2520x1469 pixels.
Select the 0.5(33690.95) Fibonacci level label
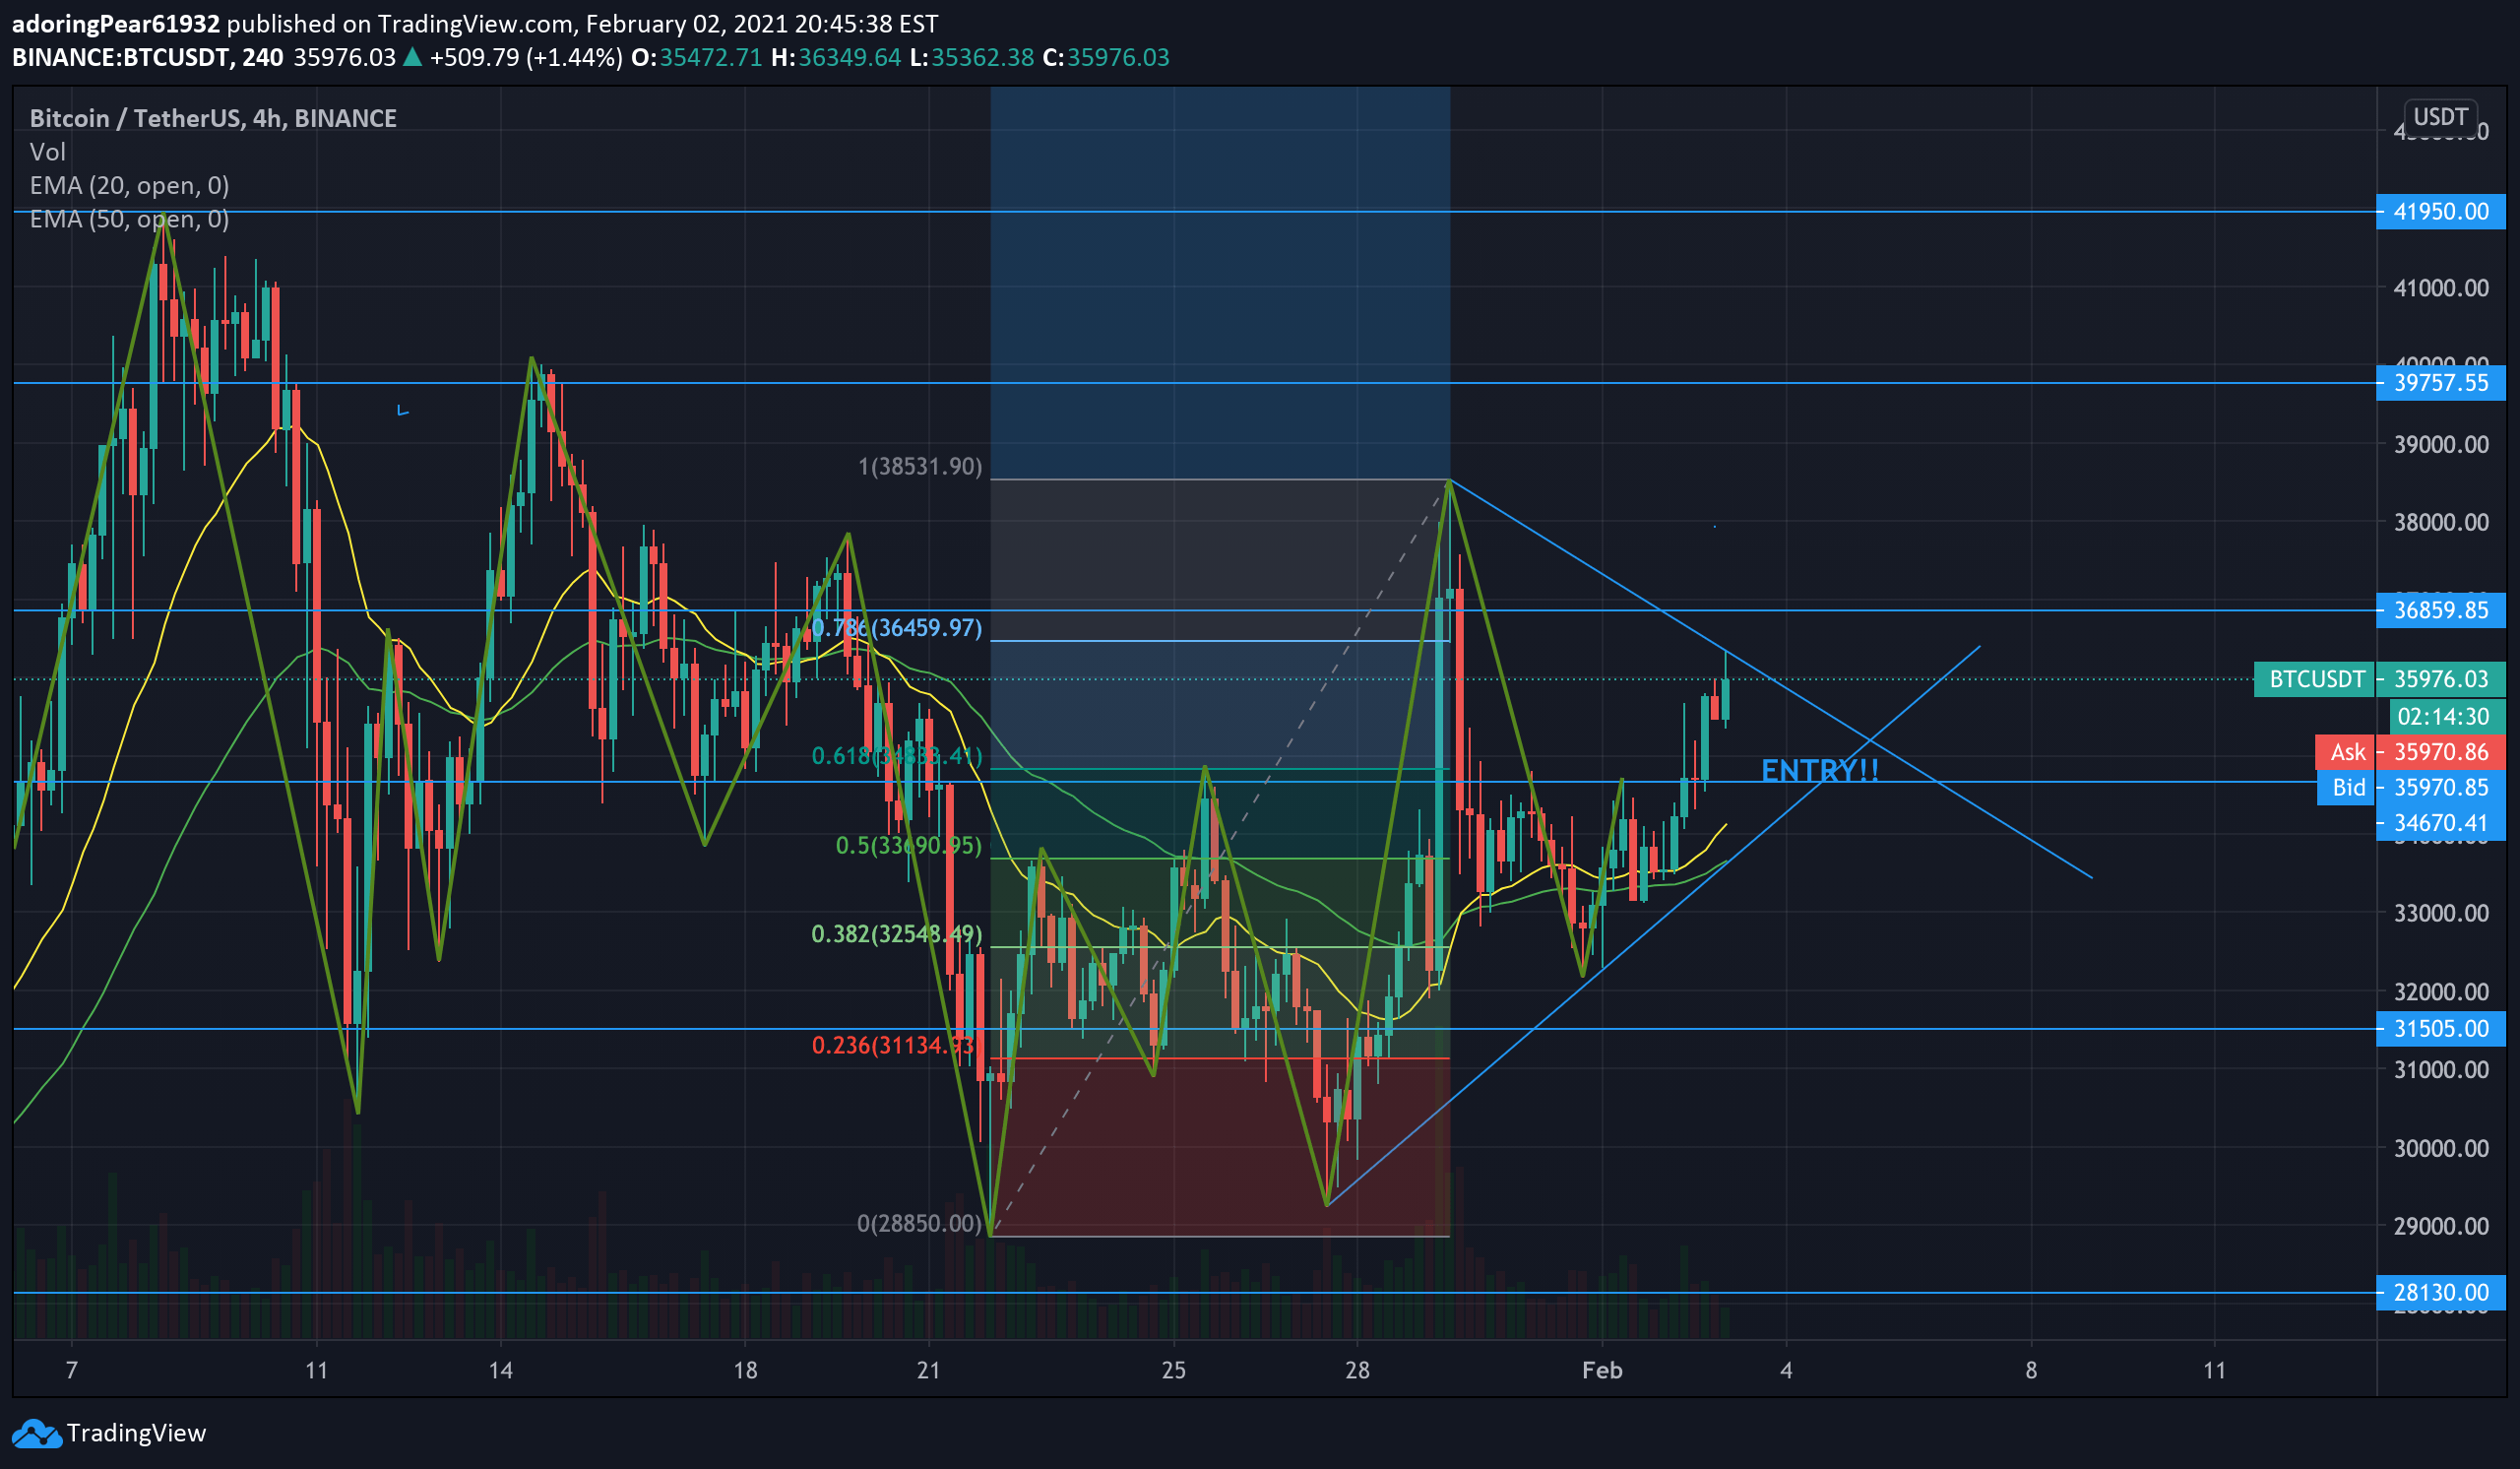tap(908, 845)
